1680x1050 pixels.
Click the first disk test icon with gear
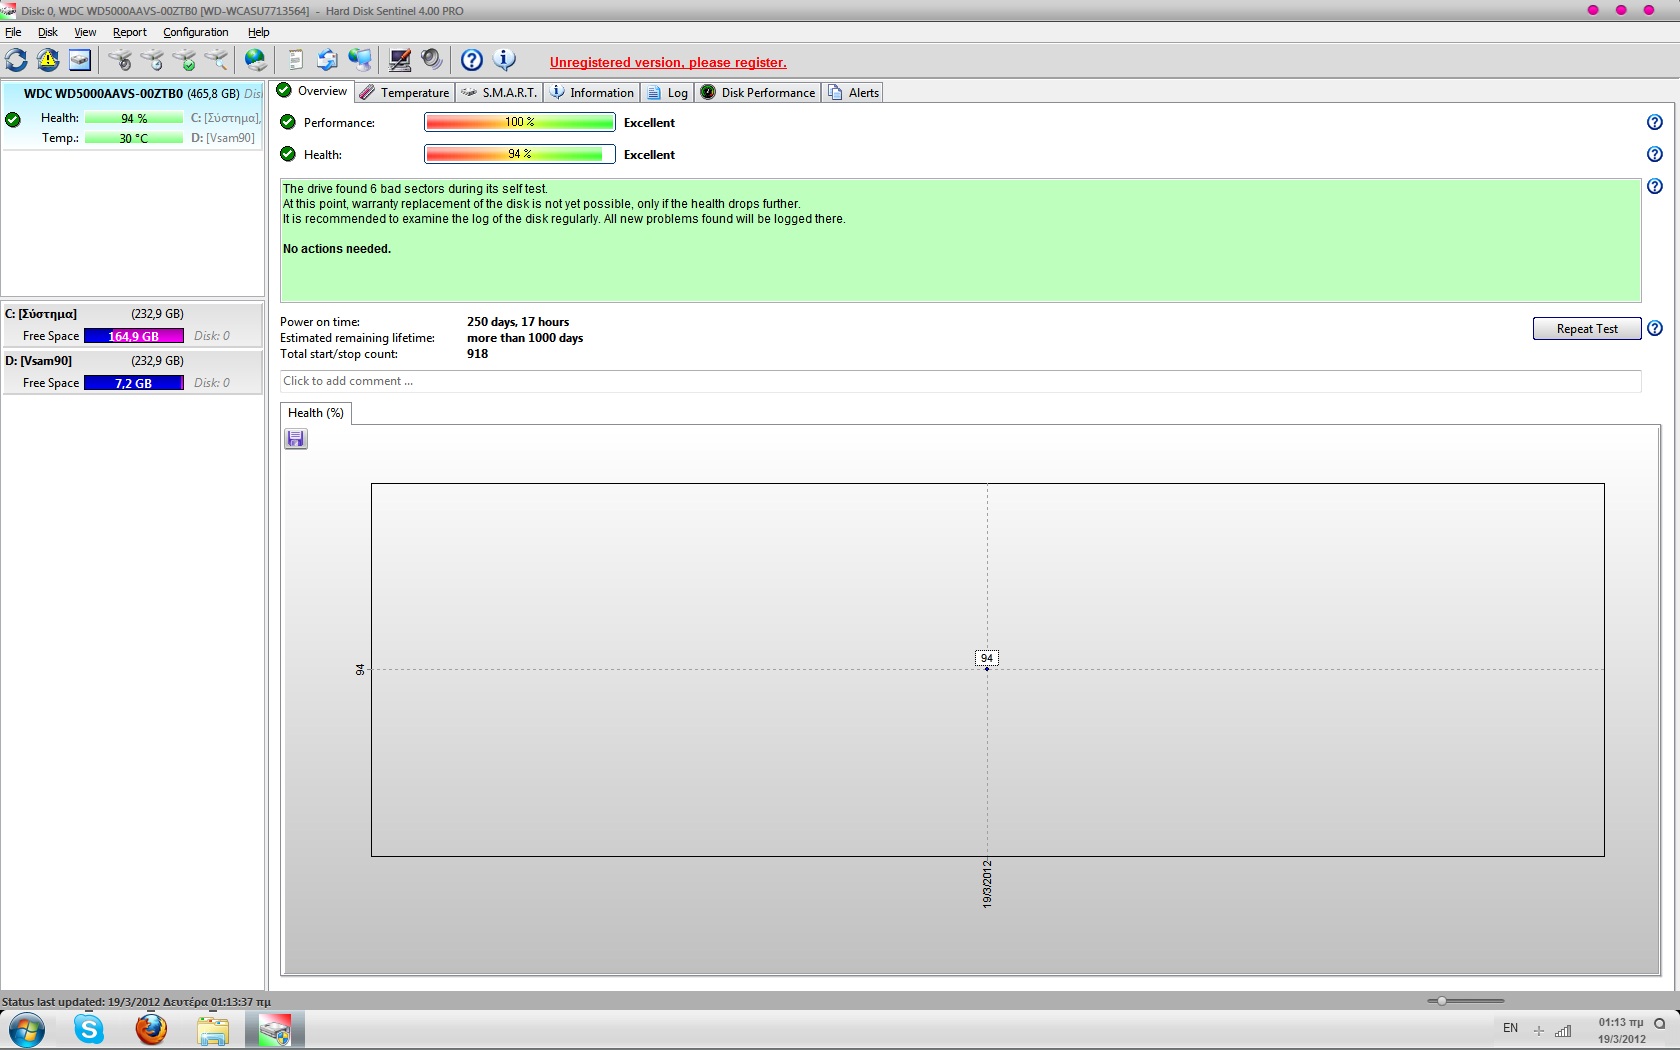point(120,60)
